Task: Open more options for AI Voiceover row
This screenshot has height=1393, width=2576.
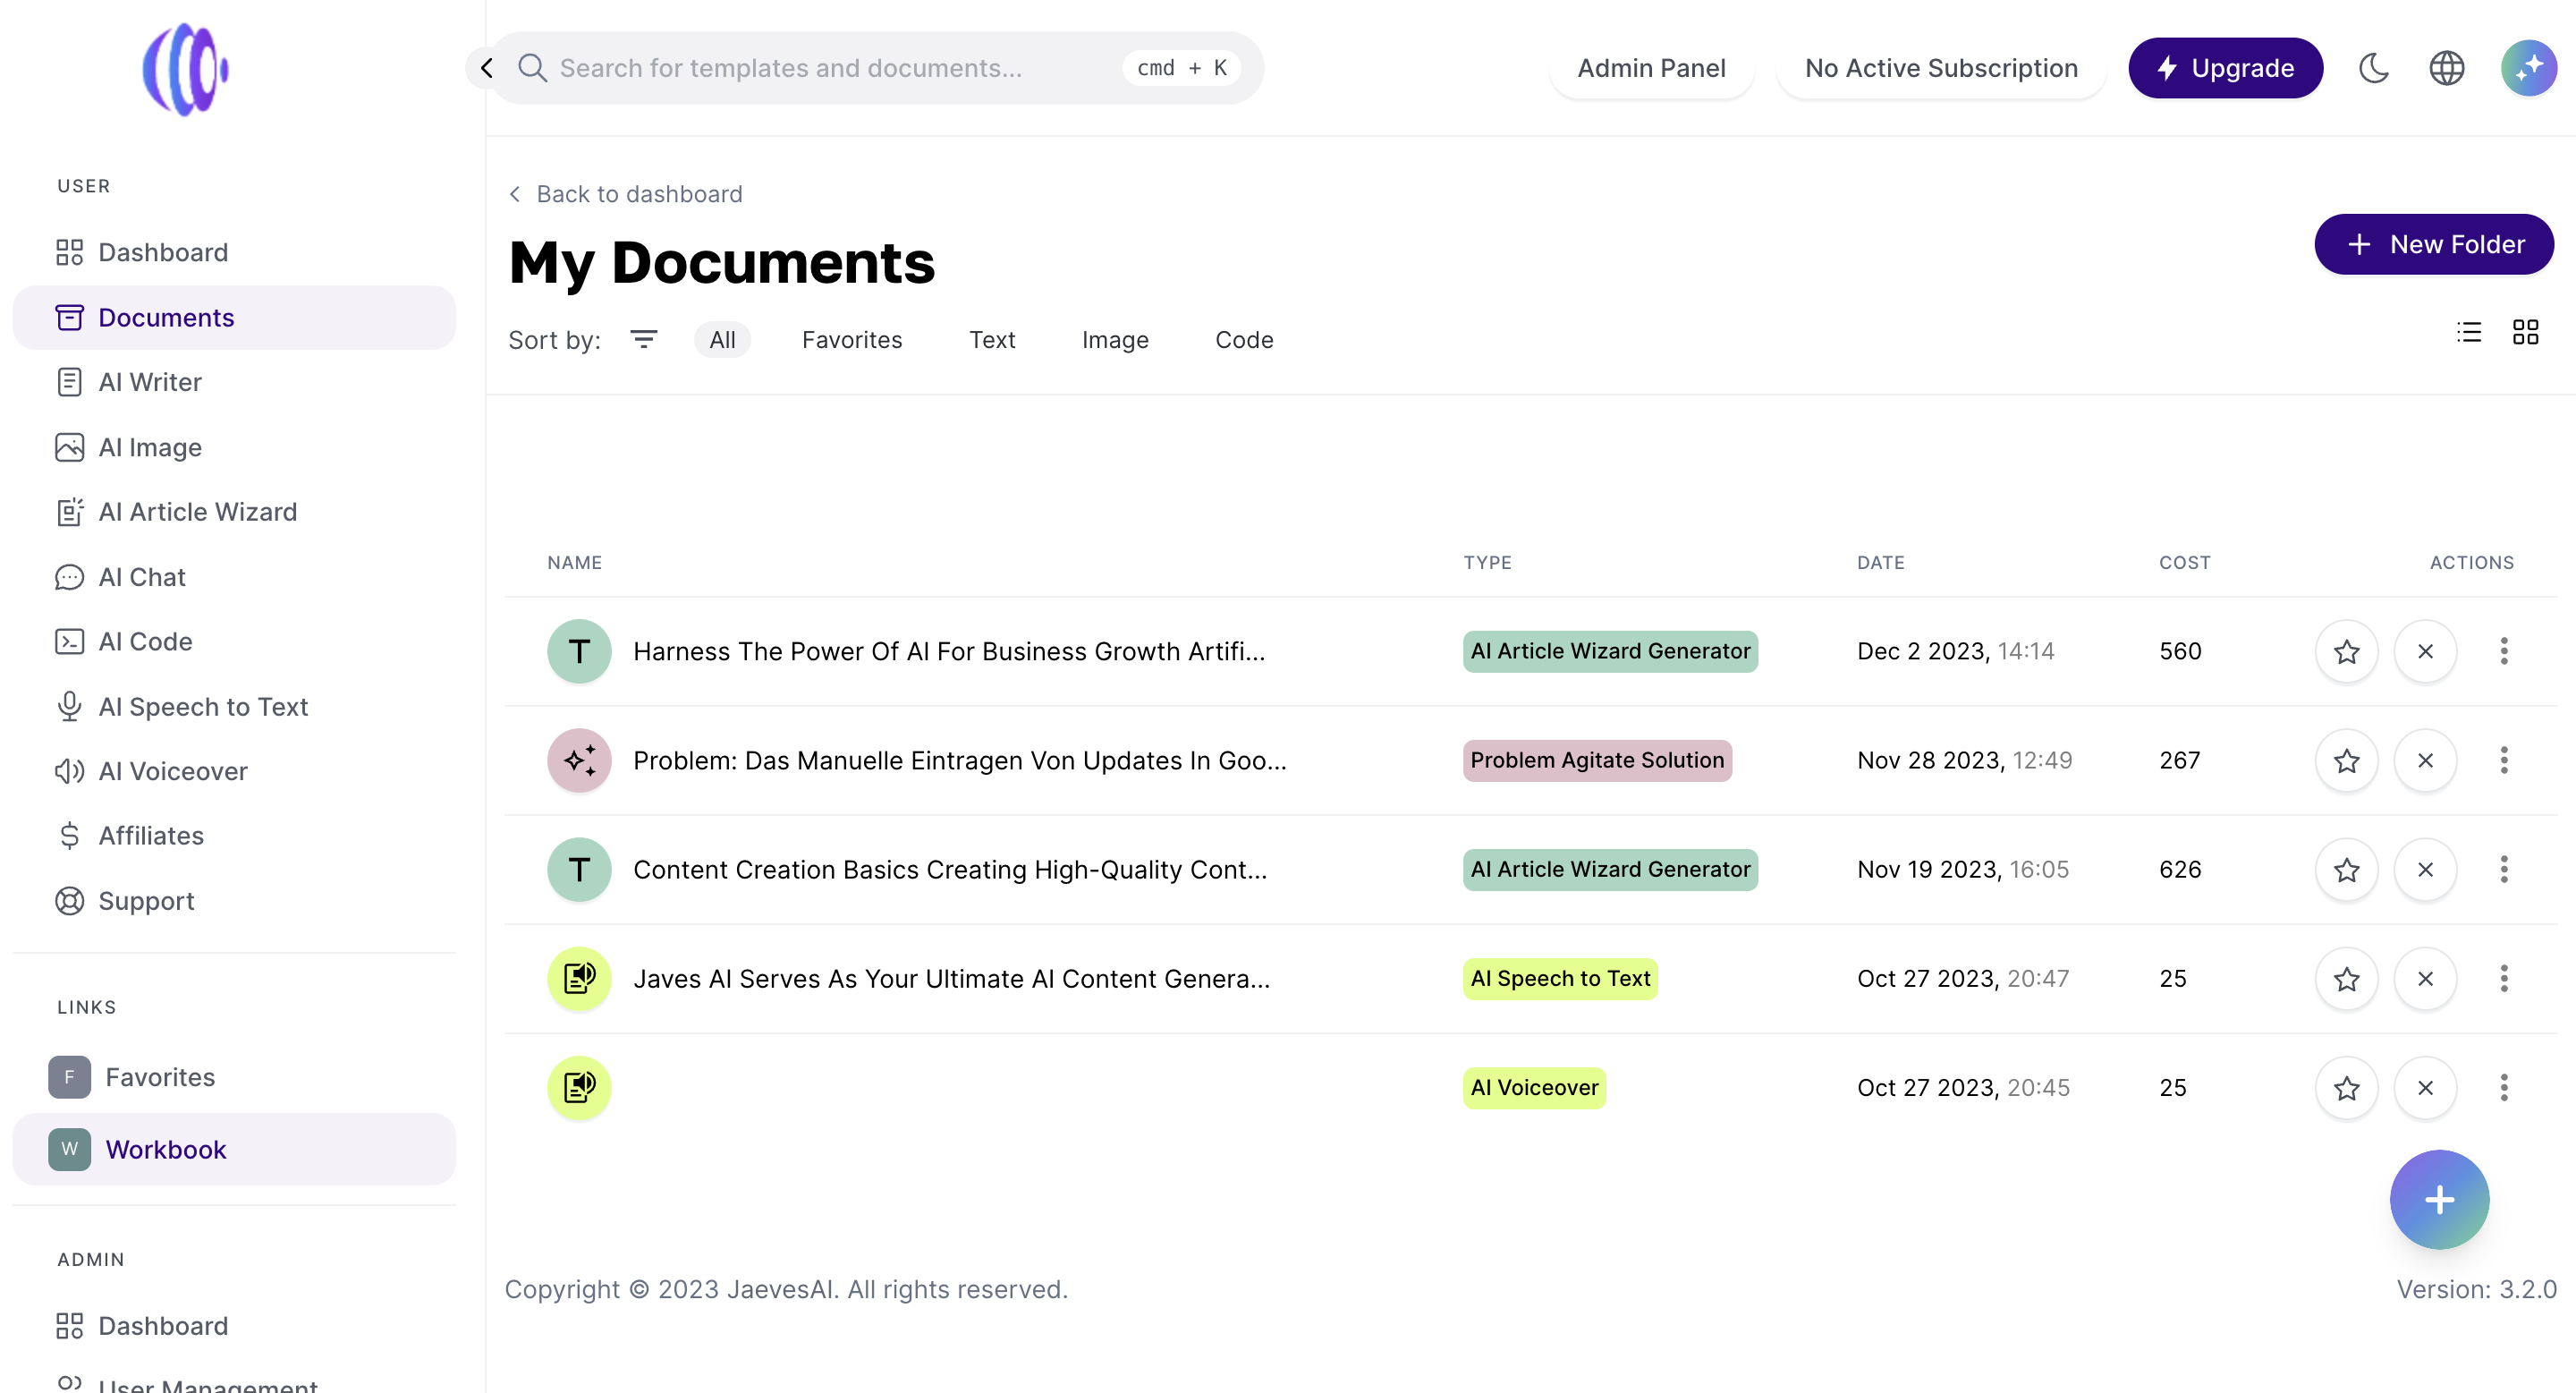Action: 2504,1087
